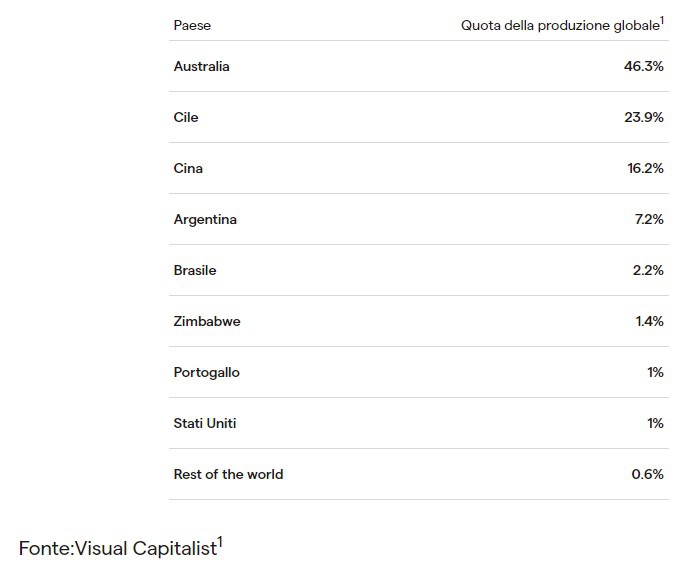The image size is (700, 579).
Task: Click the 0.6% value
Action: pos(647,474)
